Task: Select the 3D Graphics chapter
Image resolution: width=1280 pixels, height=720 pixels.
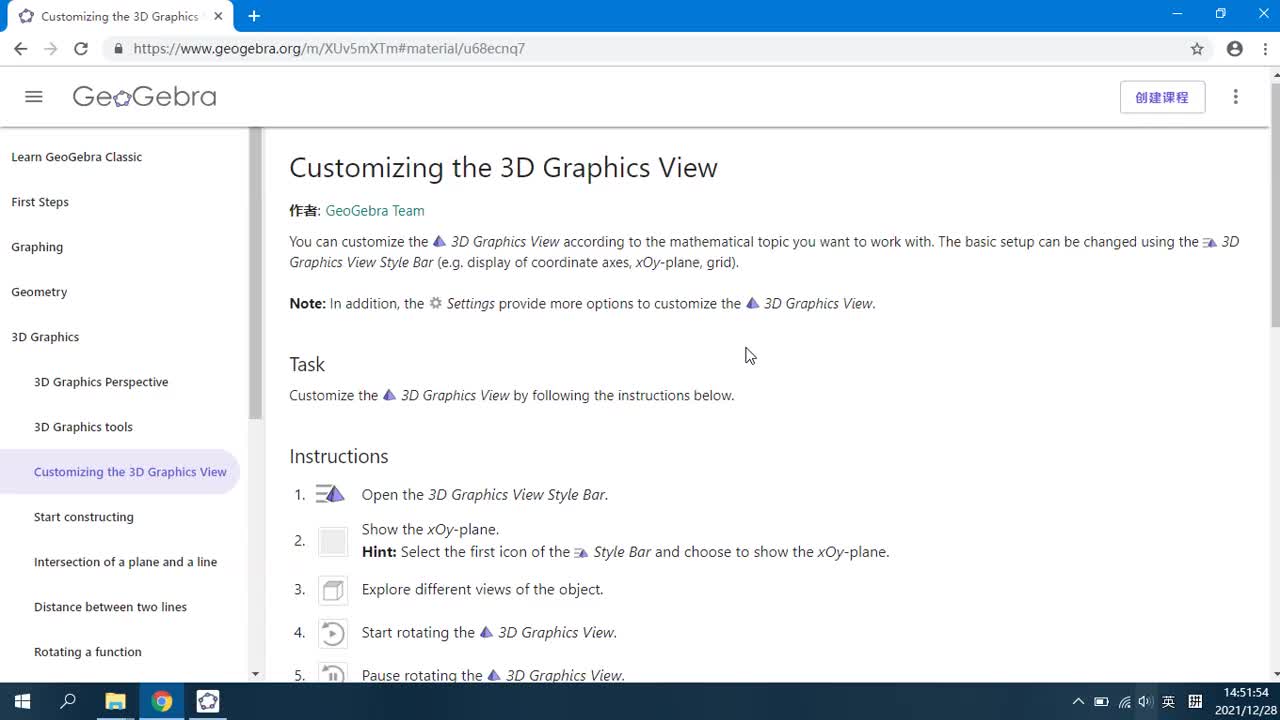Action: (x=45, y=337)
